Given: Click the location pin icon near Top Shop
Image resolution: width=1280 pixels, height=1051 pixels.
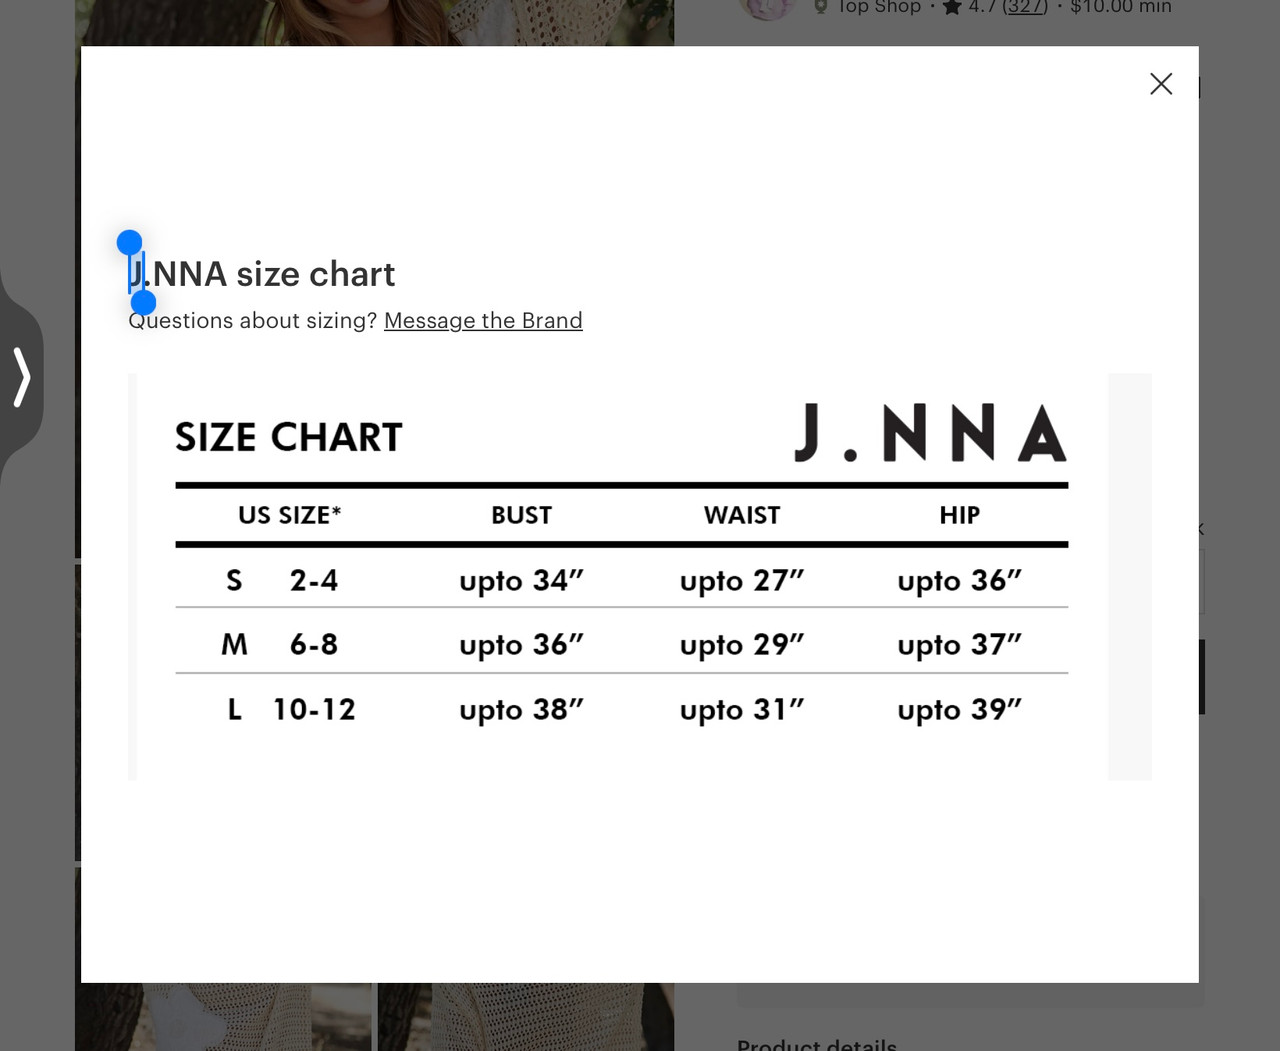Looking at the screenshot, I should [821, 7].
